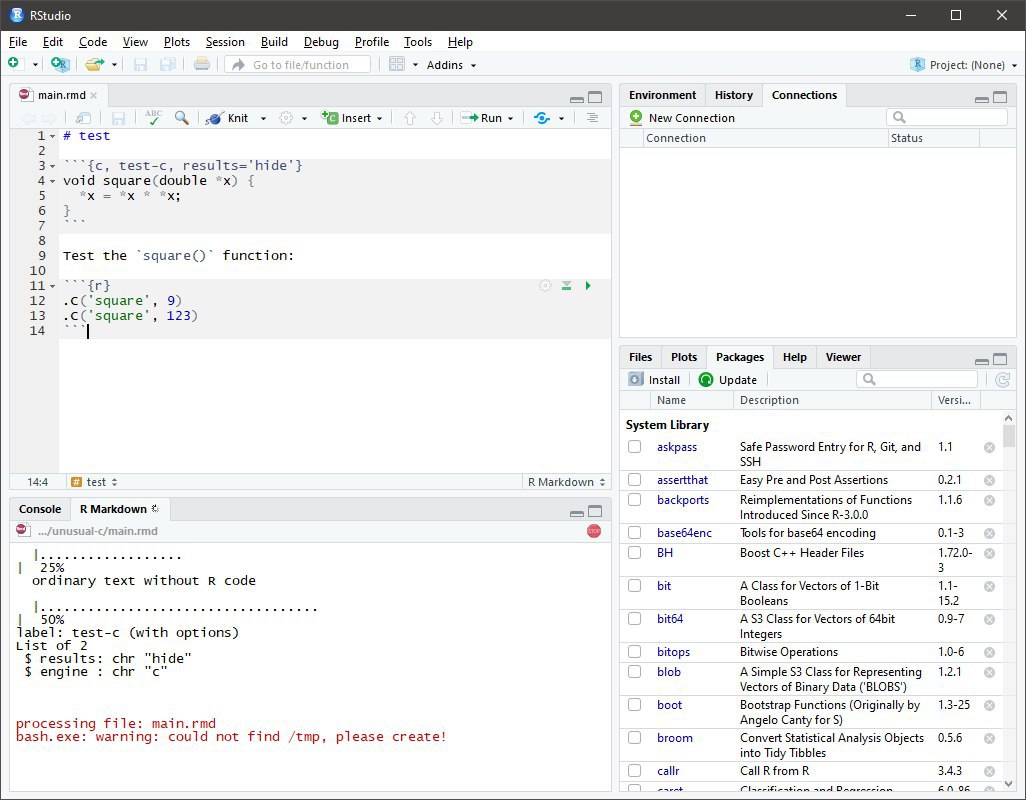Open the test section navigator dropdown

[94, 482]
